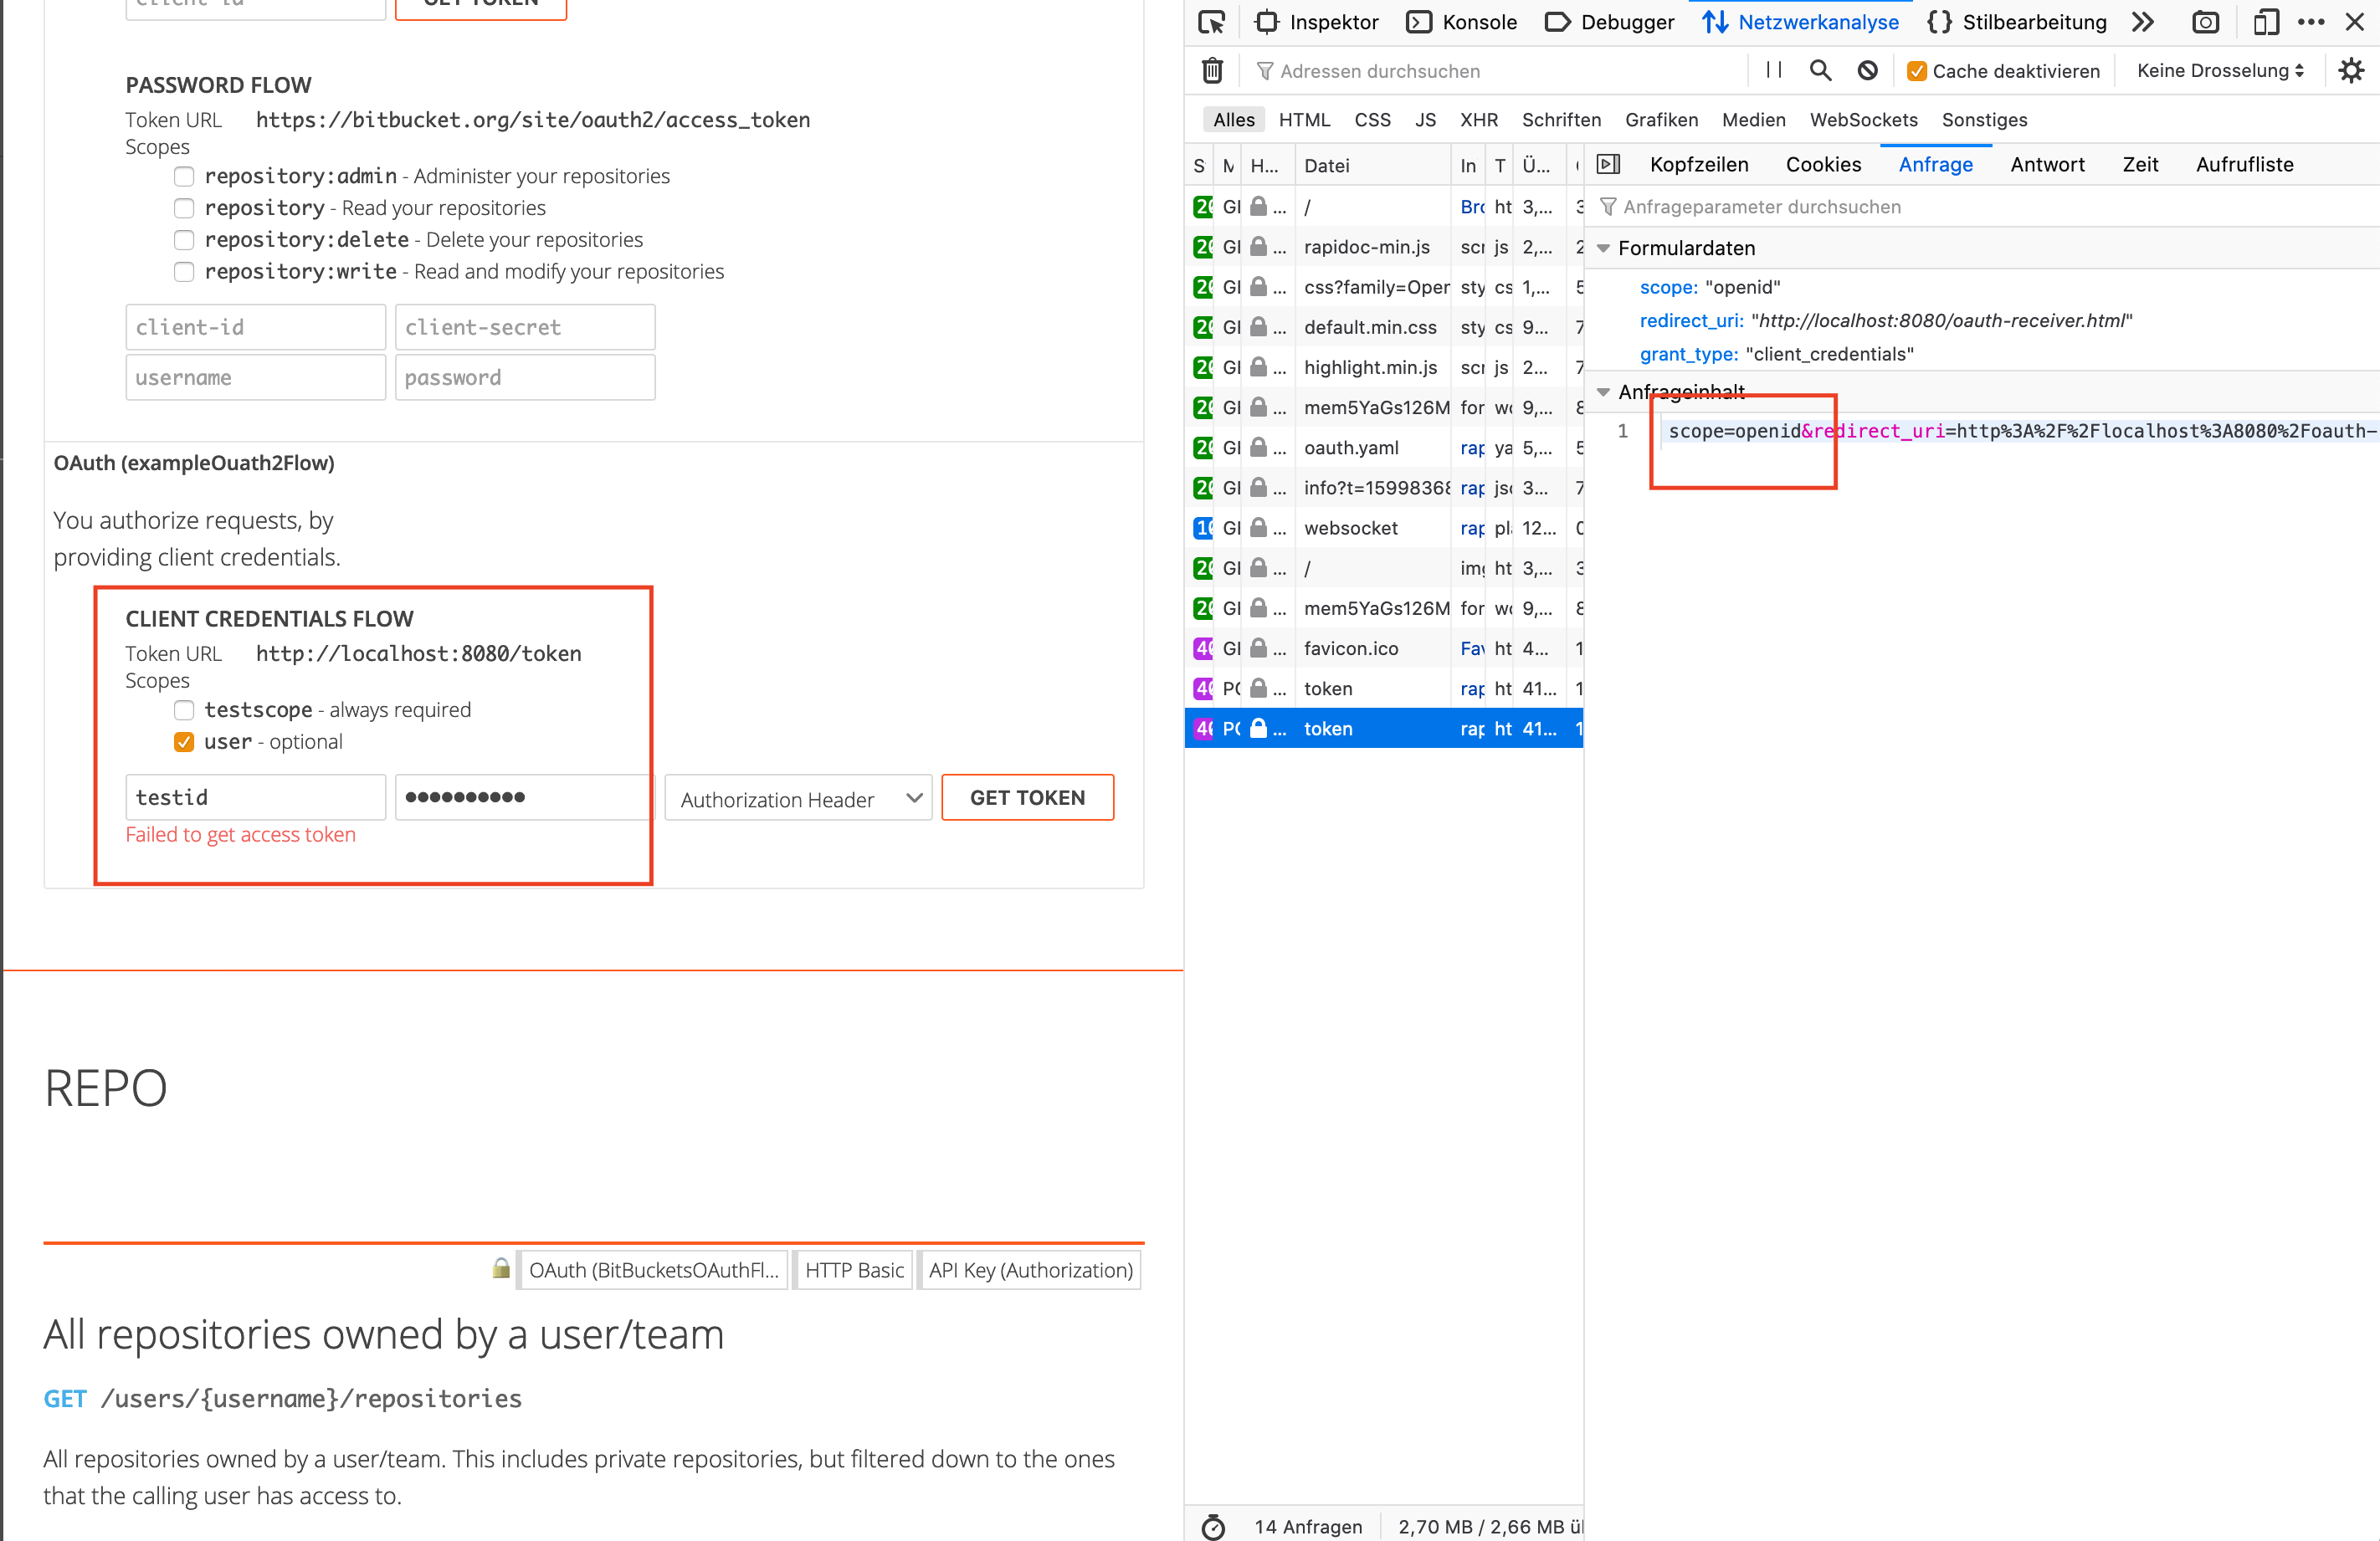Clear the network requests list
Image resolution: width=2380 pixels, height=1541 pixels.
[1212, 70]
